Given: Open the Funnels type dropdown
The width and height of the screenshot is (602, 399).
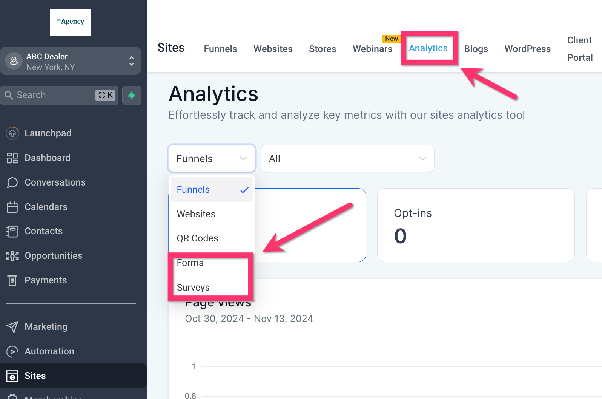Looking at the screenshot, I should 212,159.
